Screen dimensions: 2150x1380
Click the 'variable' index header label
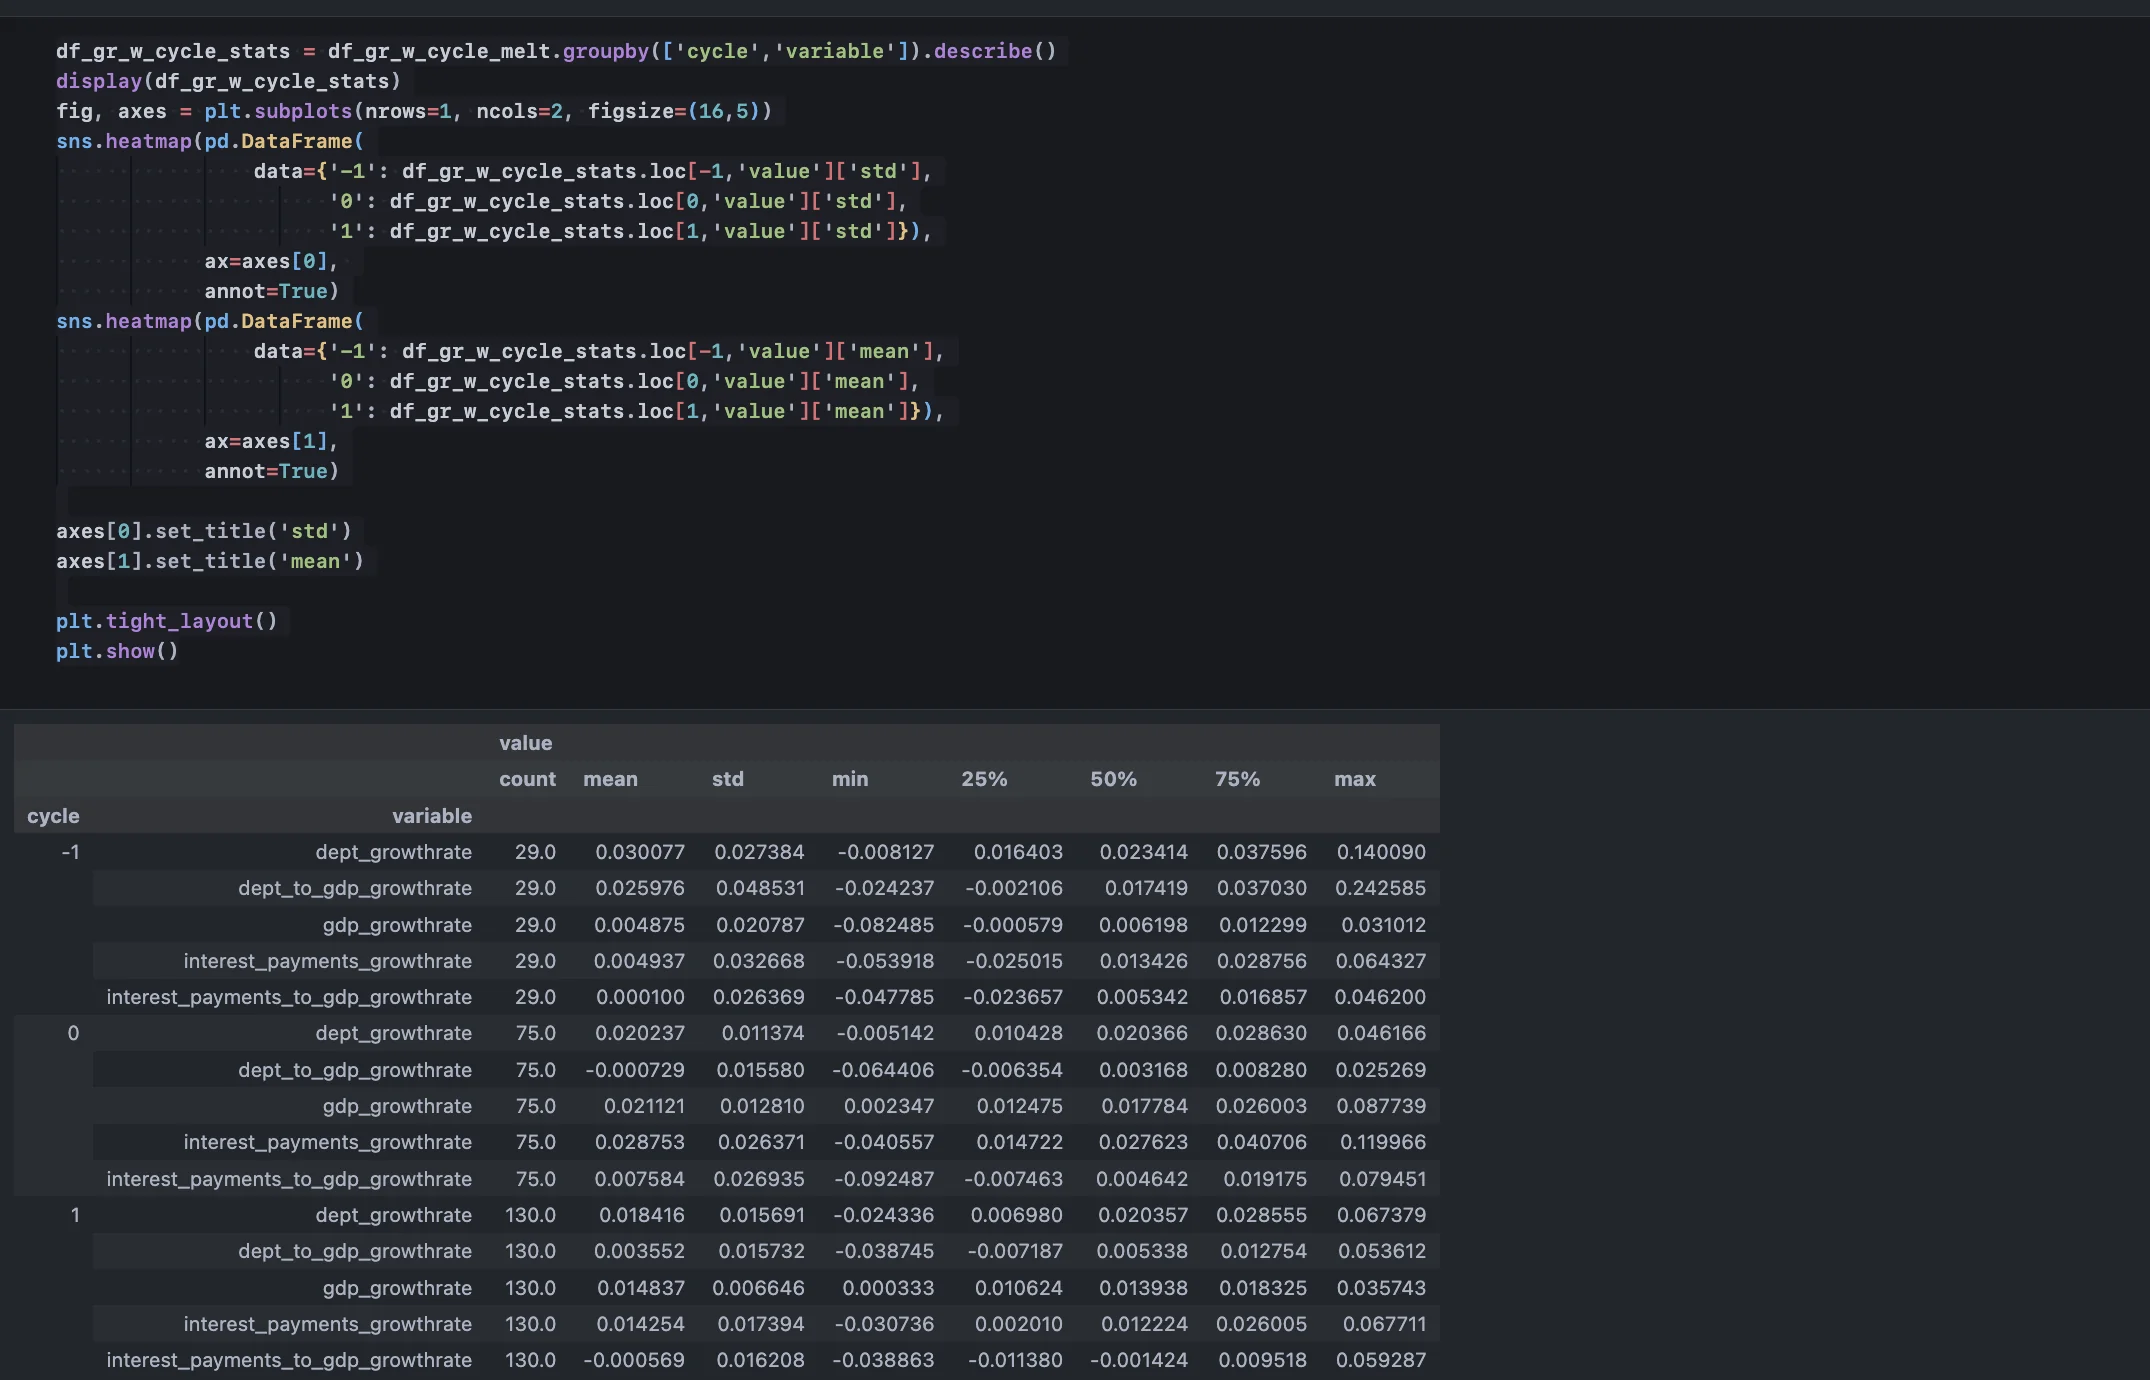431,816
